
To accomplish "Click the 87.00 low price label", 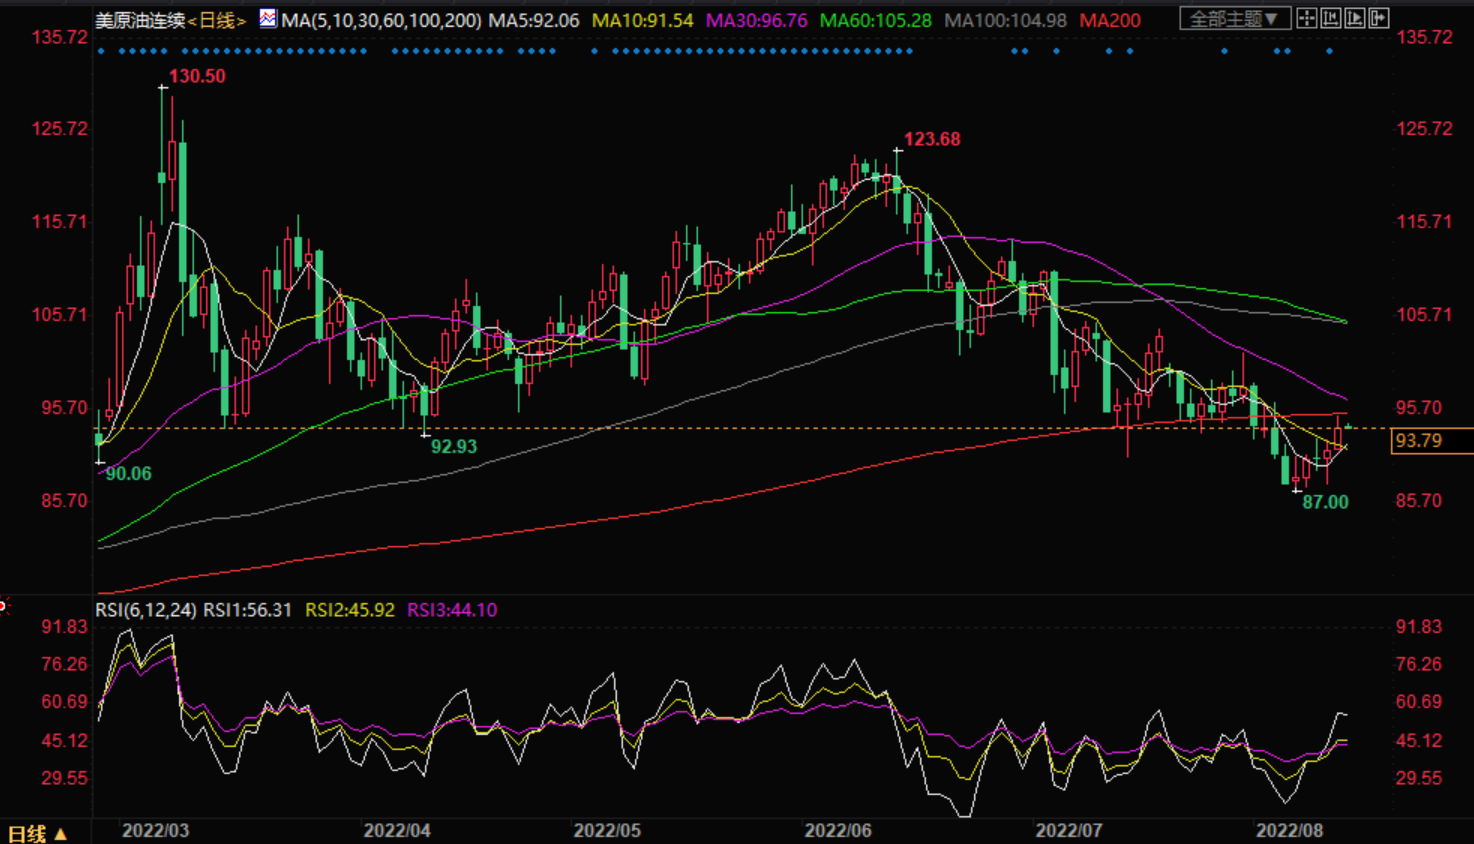I will 1325,502.
